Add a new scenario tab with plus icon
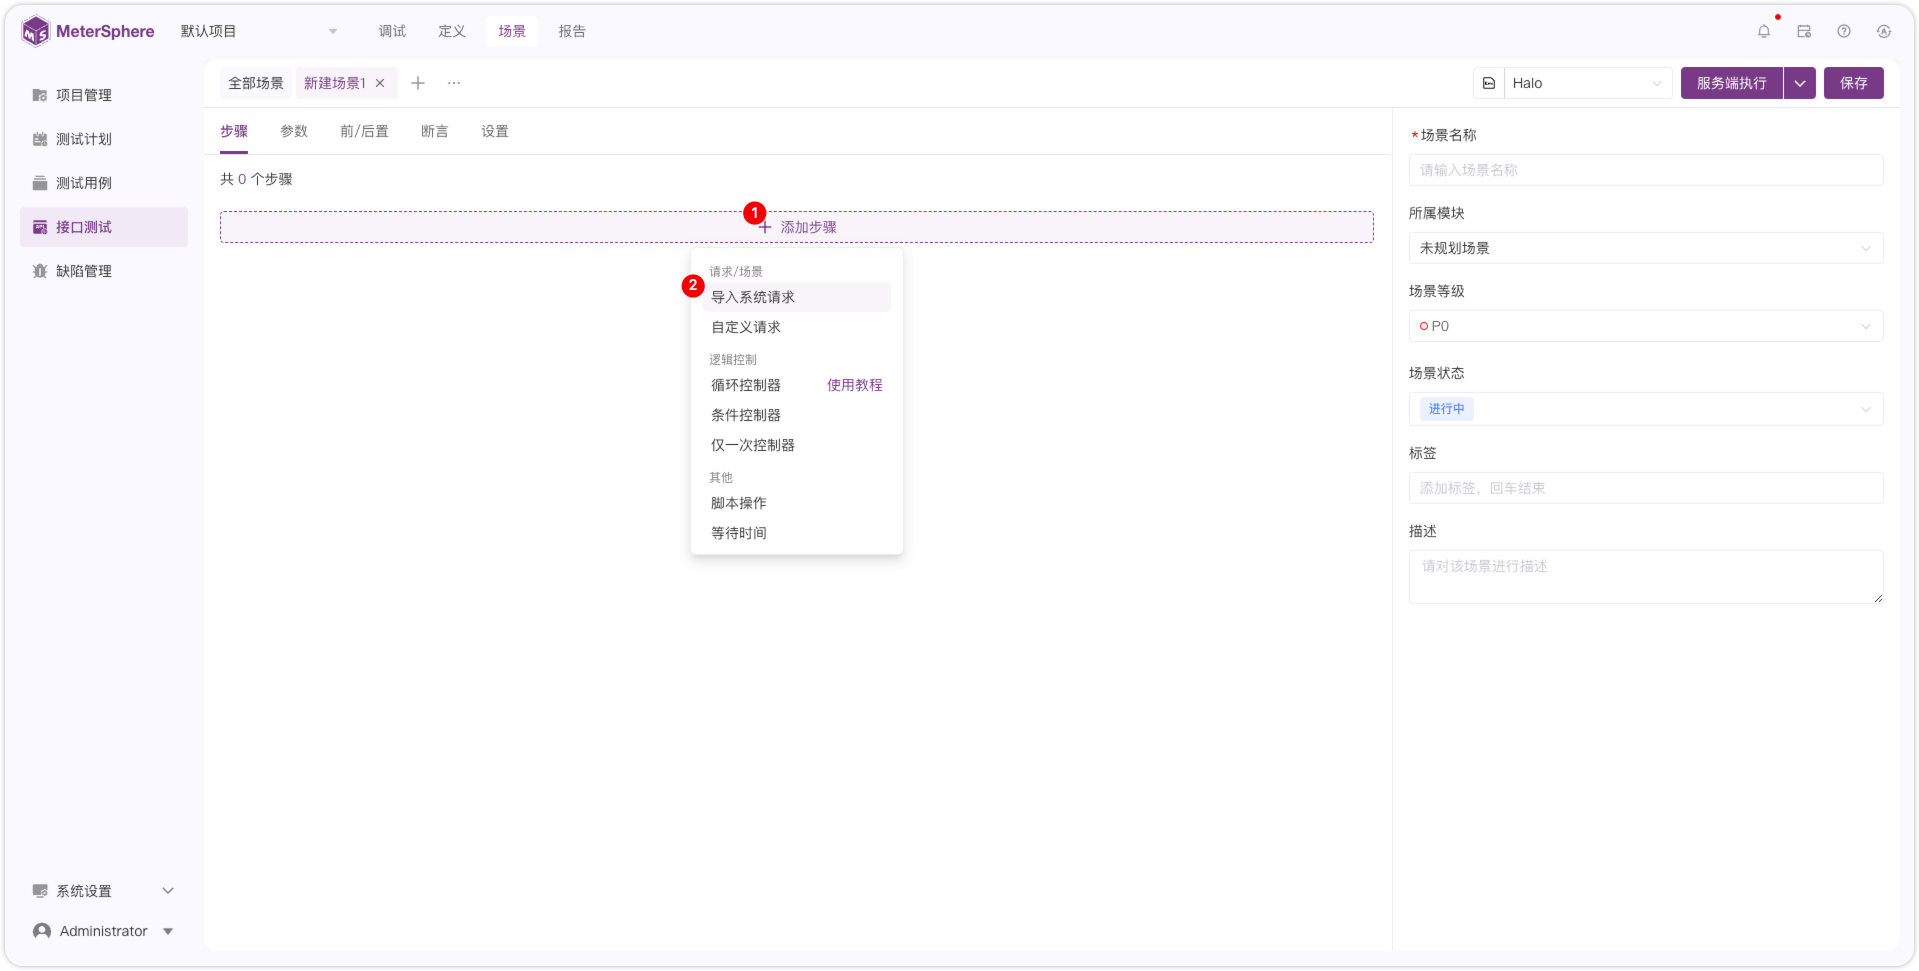 [x=418, y=83]
